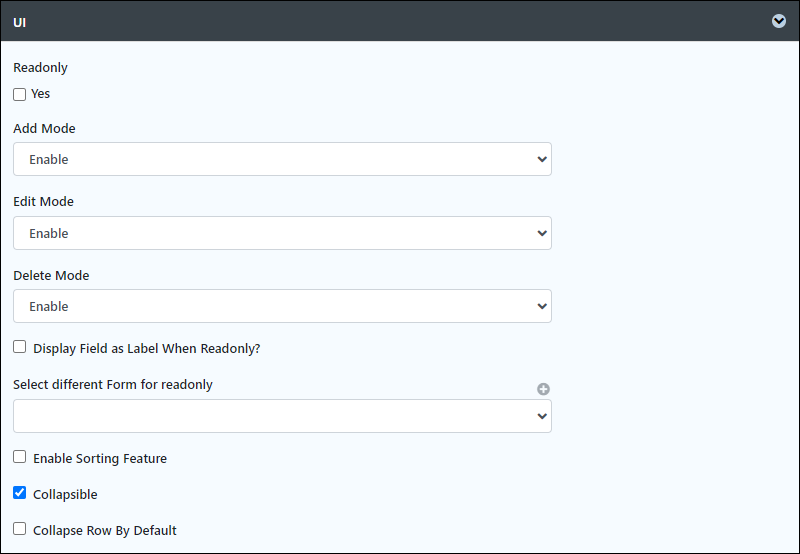The height and width of the screenshot is (554, 800).
Task: Click the 'Delete Mode' field label
Action: [x=51, y=275]
